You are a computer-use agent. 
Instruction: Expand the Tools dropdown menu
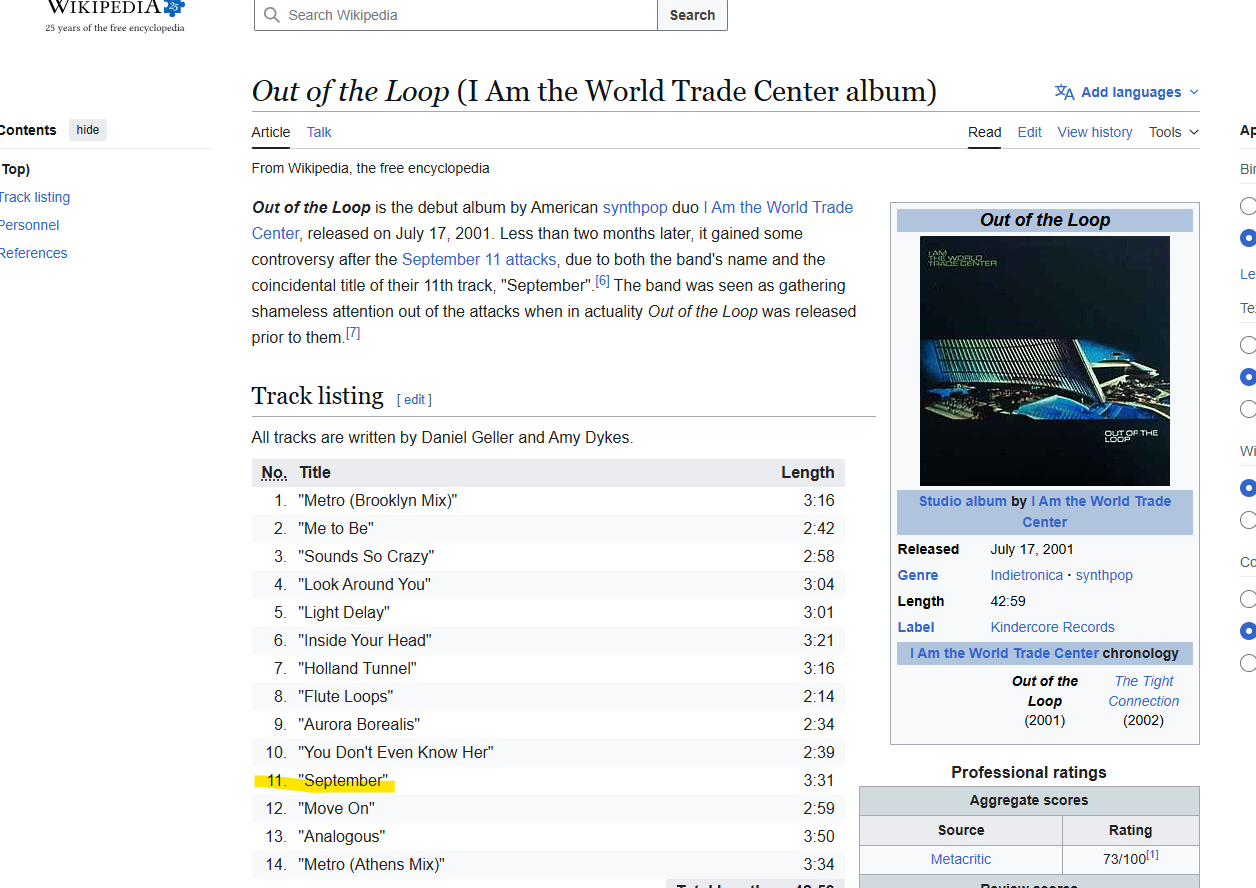coord(1173,132)
